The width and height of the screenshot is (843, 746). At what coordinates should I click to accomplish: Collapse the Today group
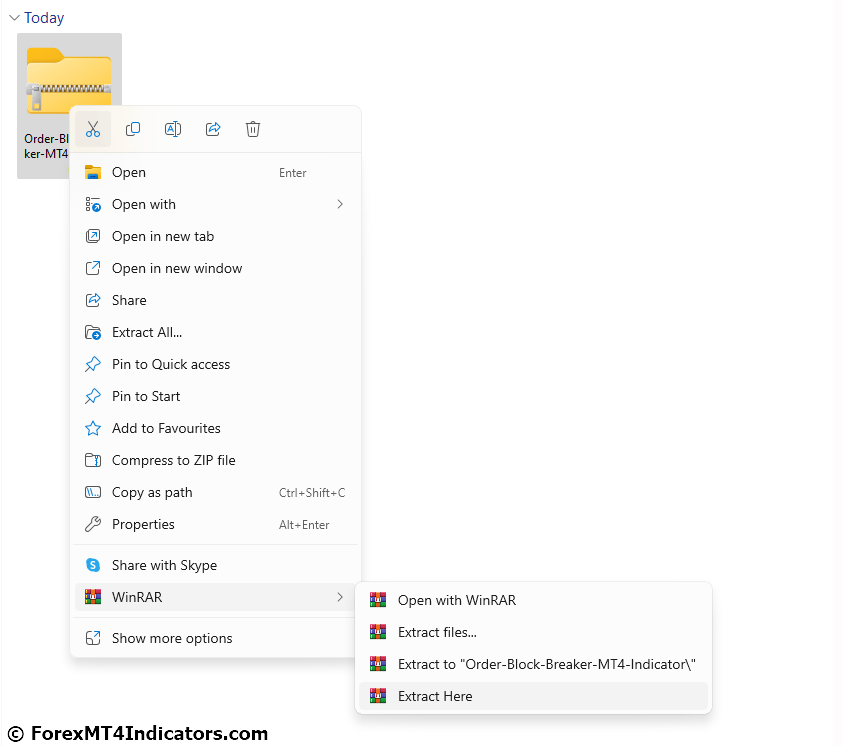coord(14,17)
